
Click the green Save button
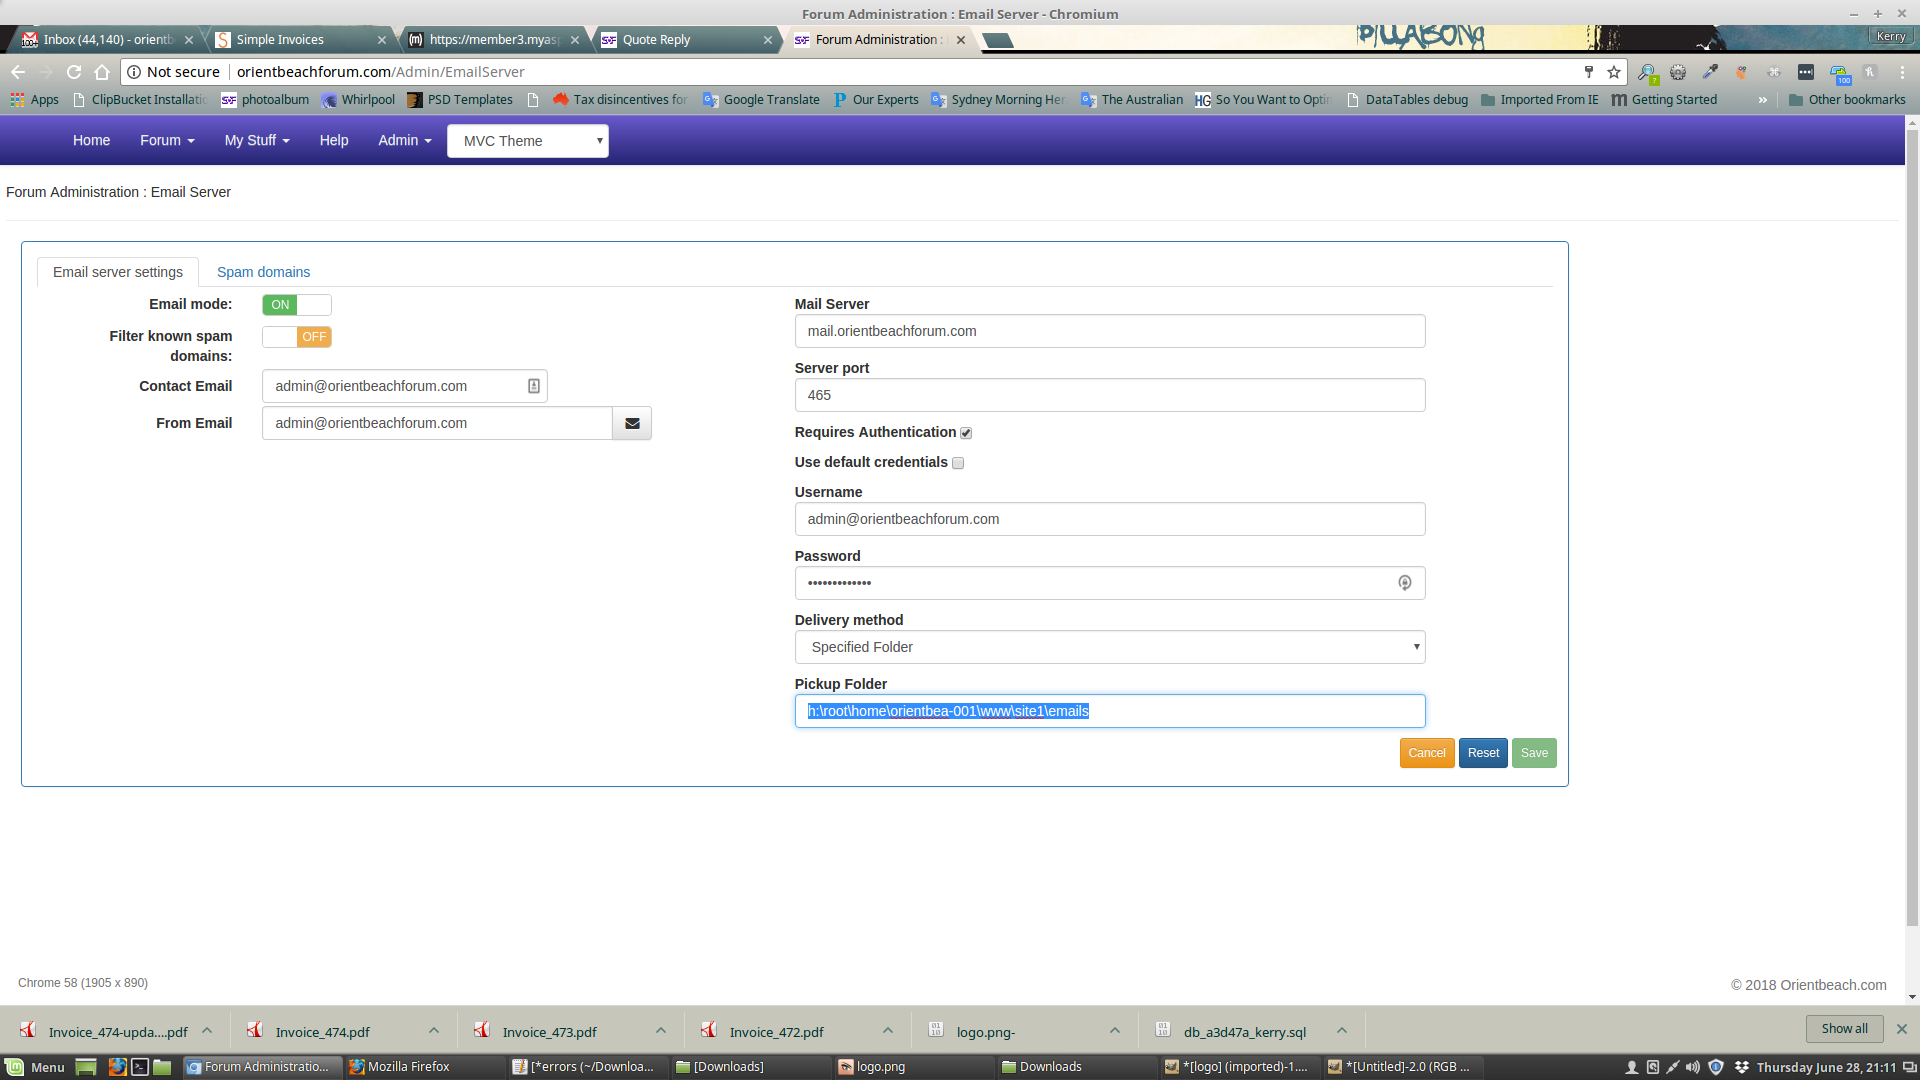[x=1533, y=753]
